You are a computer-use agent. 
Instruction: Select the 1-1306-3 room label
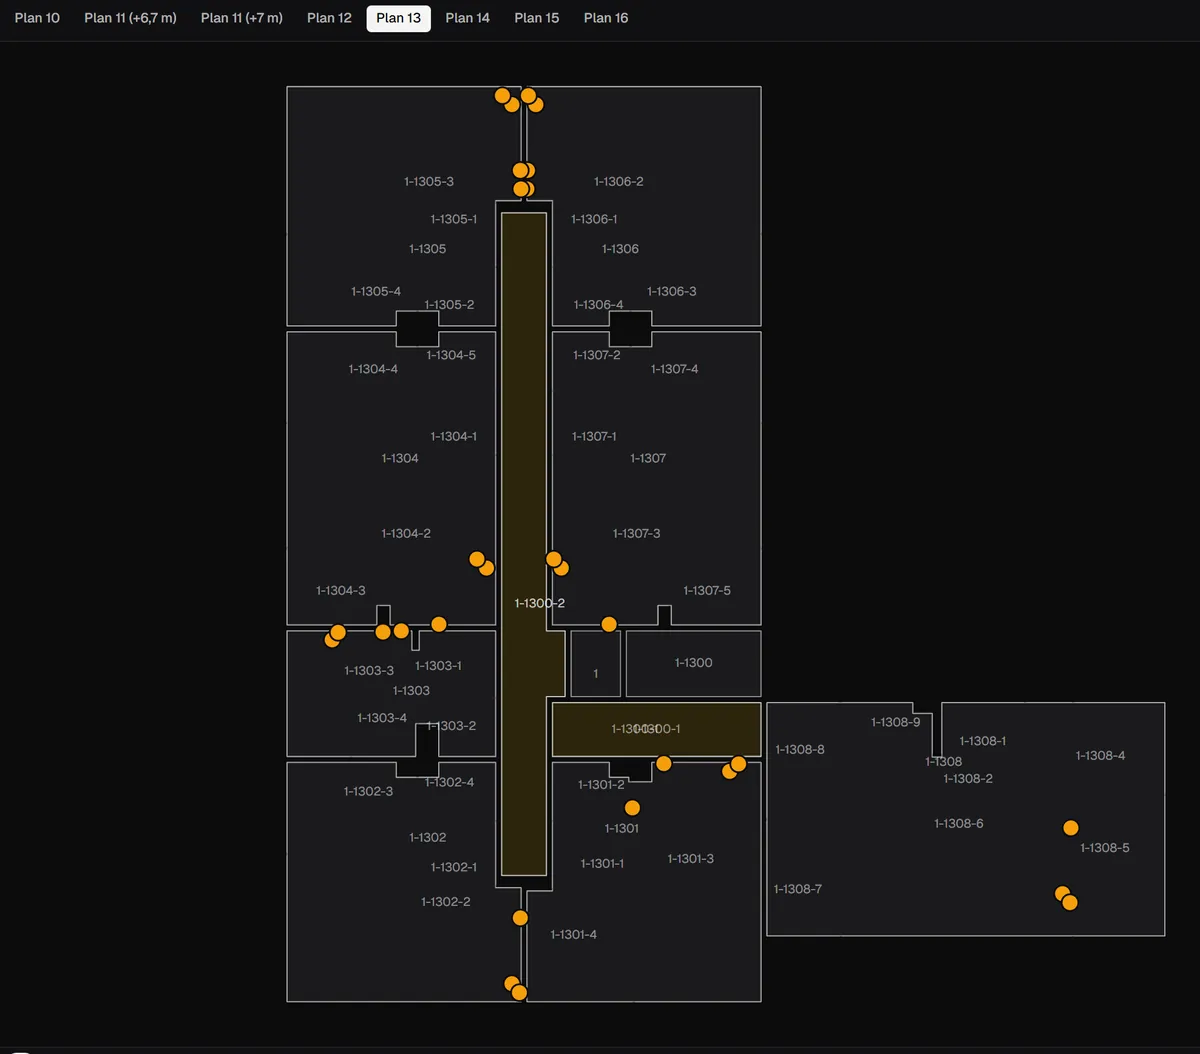tap(672, 292)
